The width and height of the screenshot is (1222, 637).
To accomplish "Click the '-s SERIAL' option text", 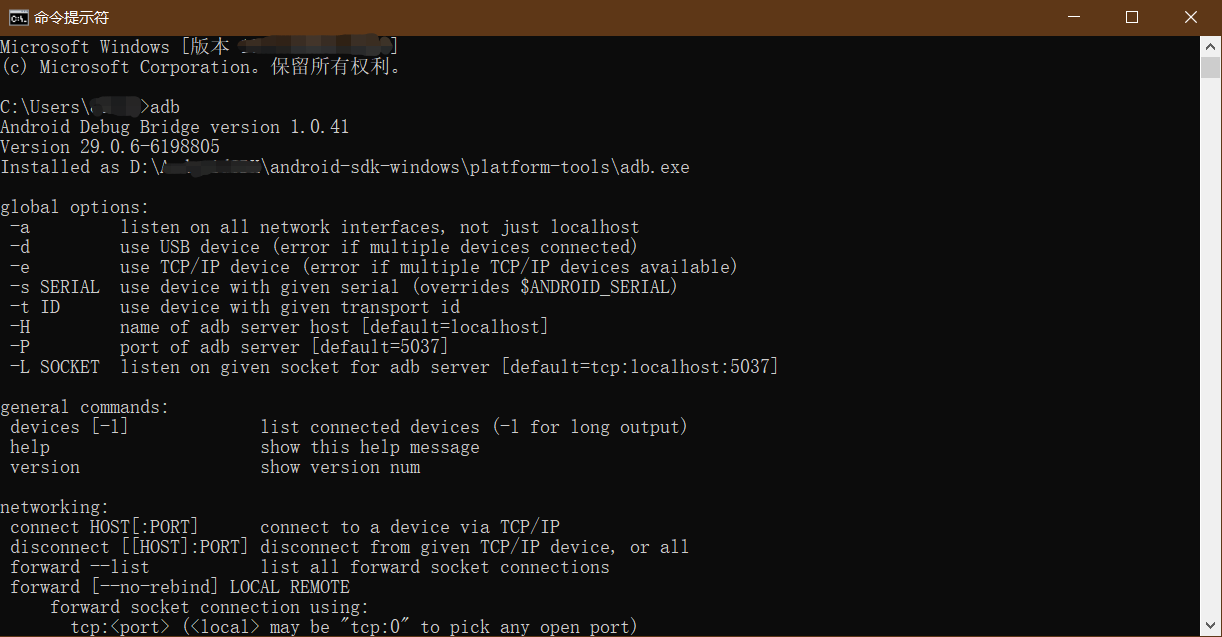I will pos(55,287).
